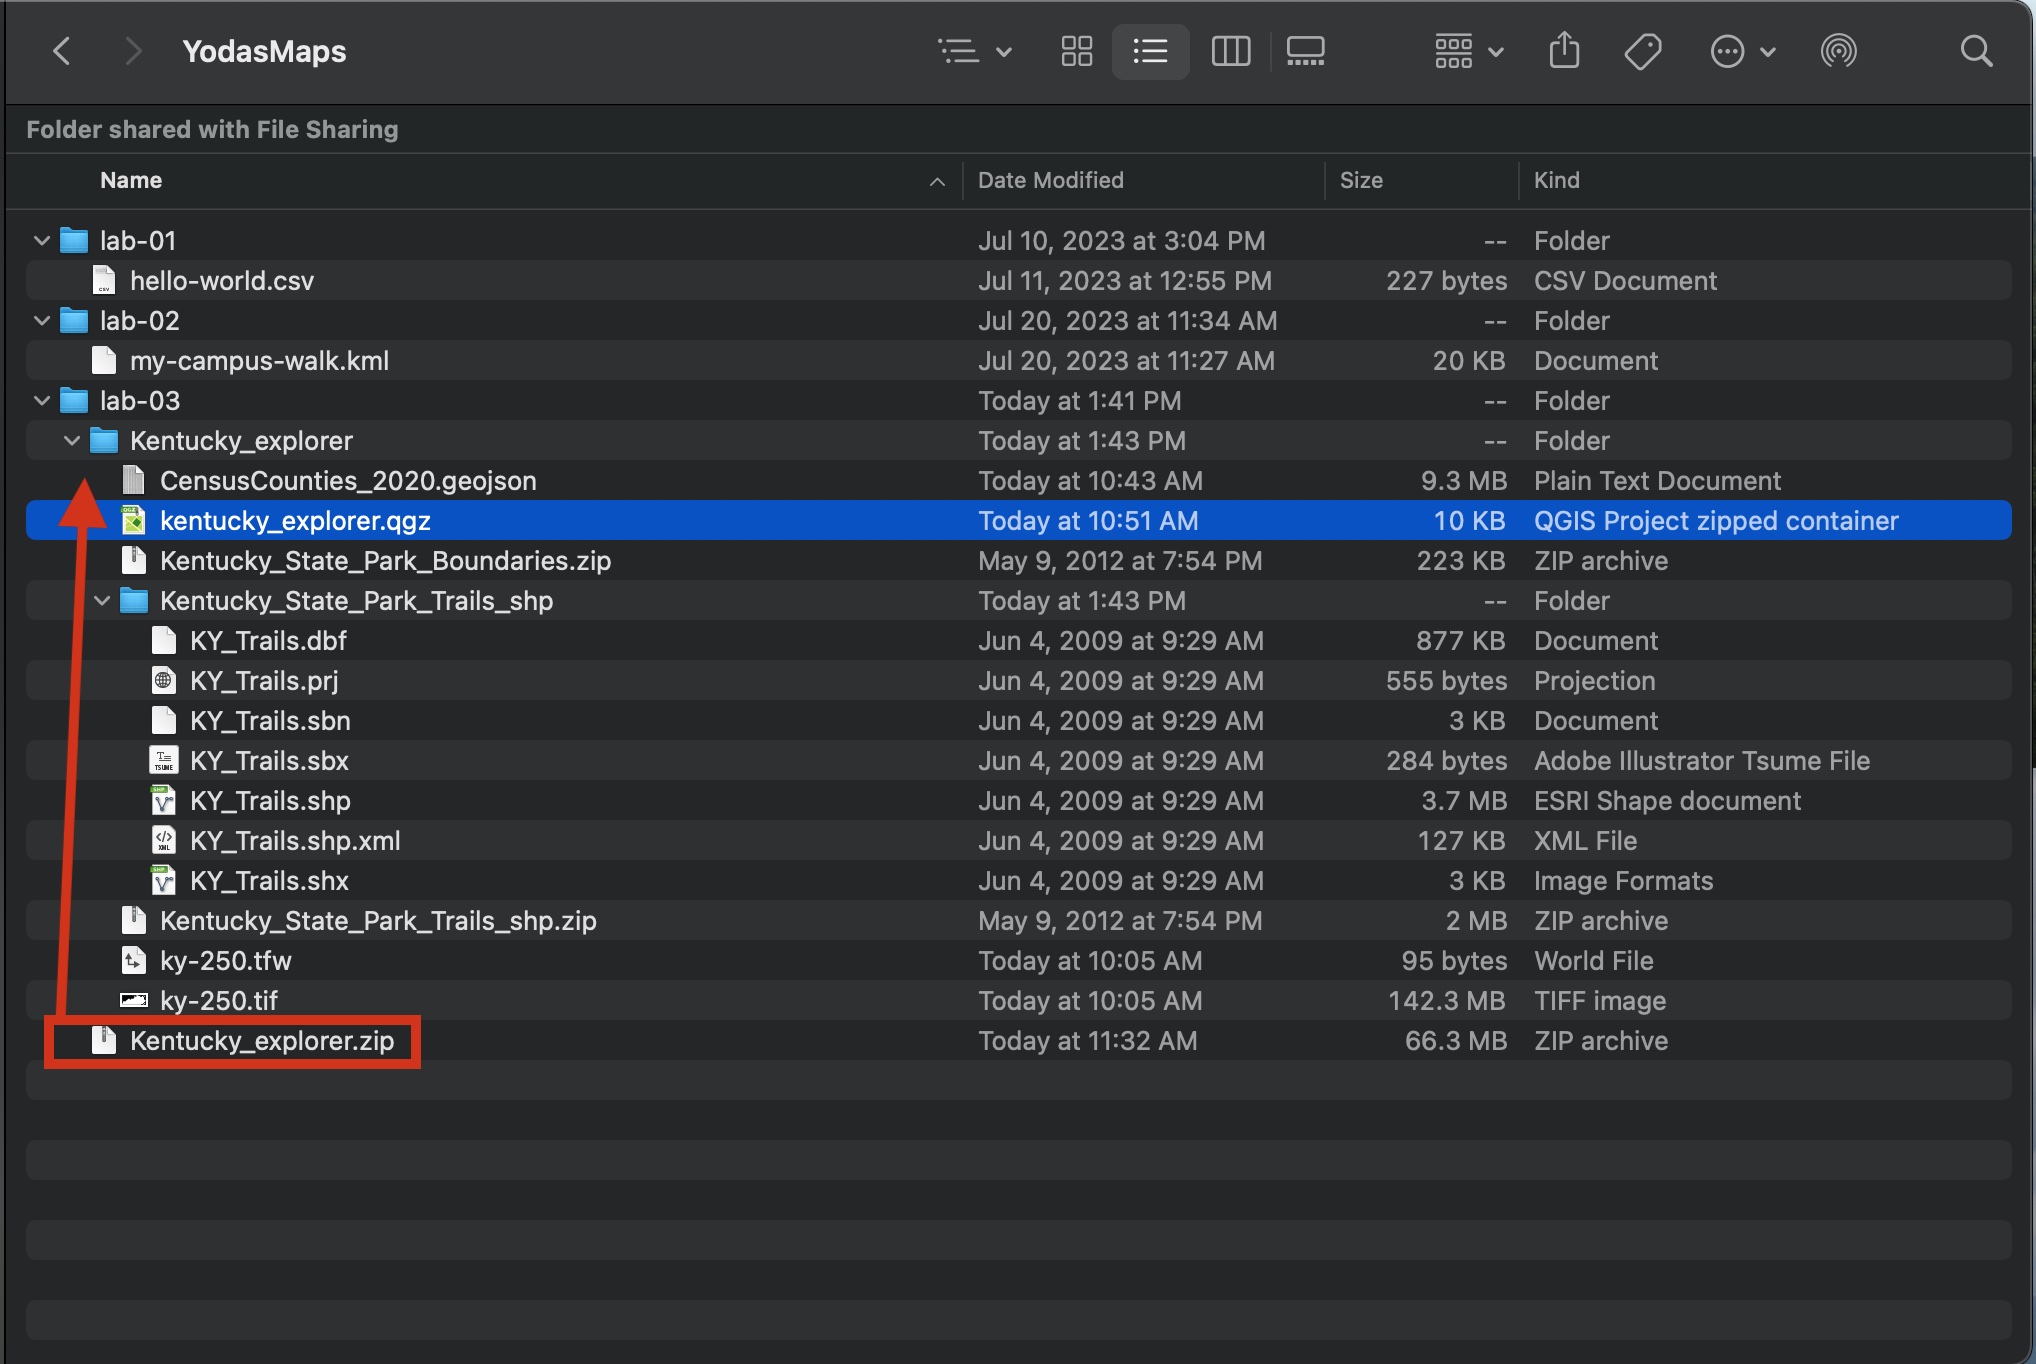2036x1364 pixels.
Task: Select the kentucky_explorer.qgz QGIS icon
Action: click(x=134, y=521)
